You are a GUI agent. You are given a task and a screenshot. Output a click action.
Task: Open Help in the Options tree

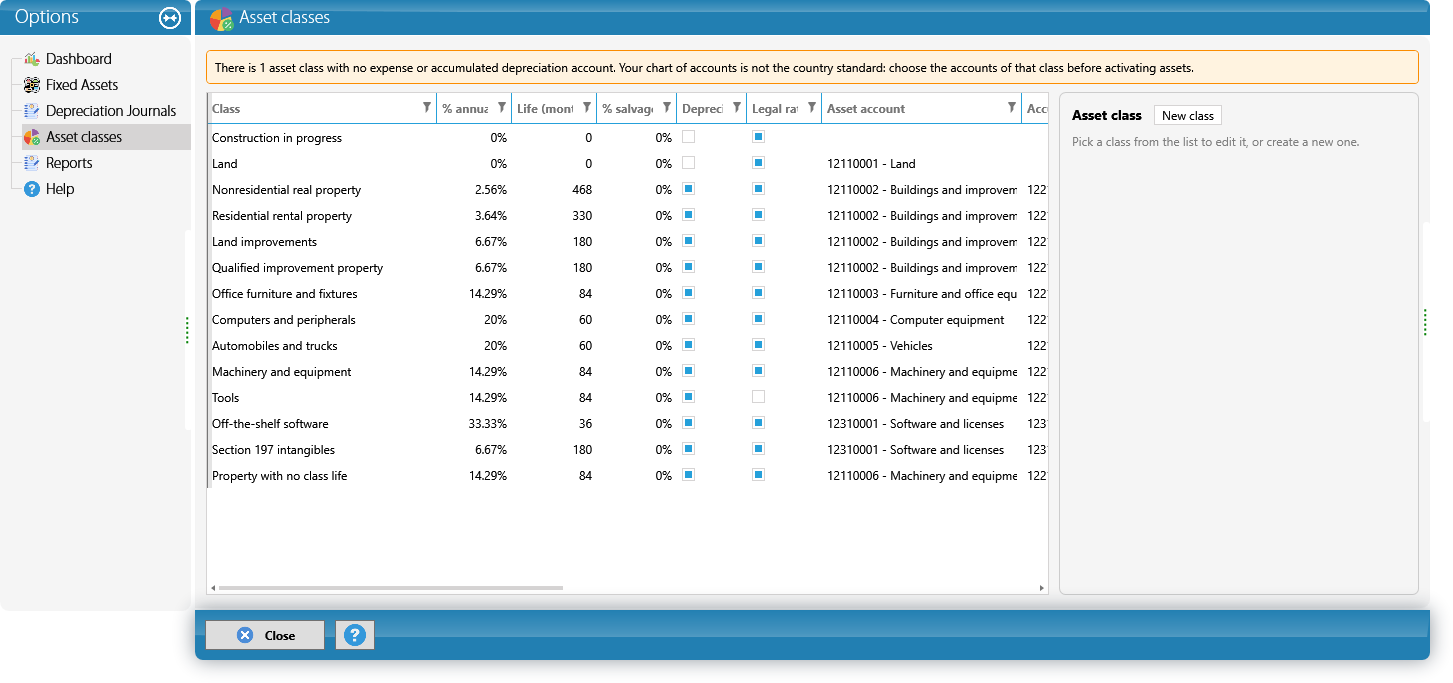coord(60,189)
